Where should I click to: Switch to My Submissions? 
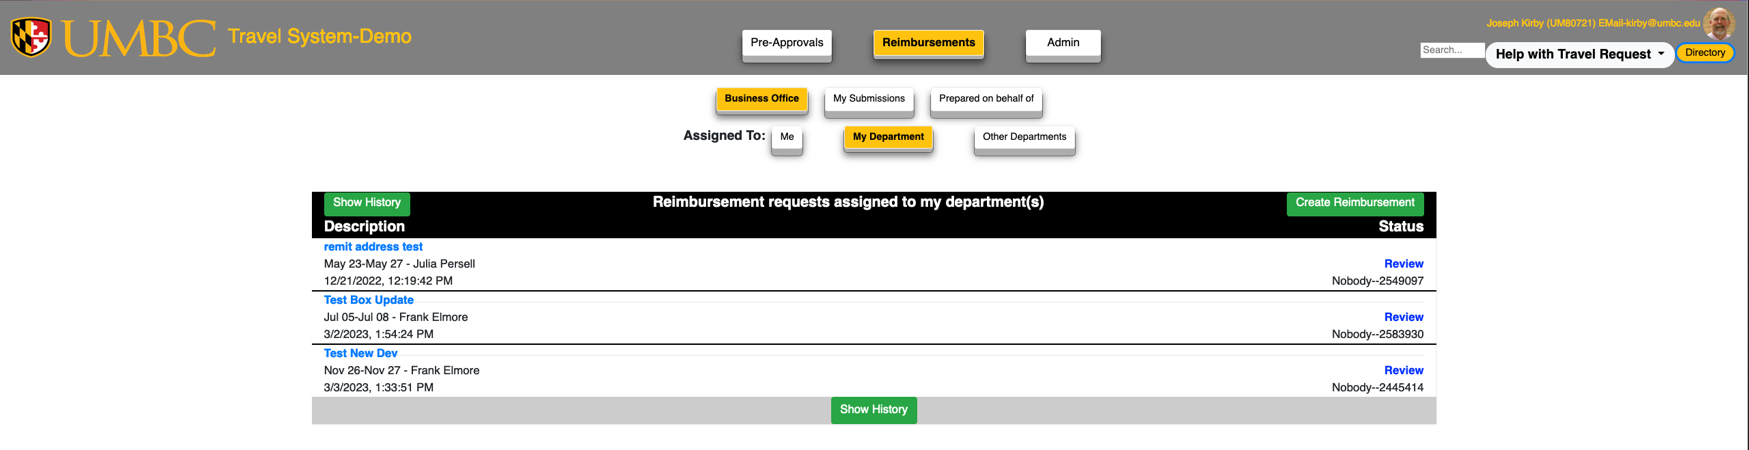869,99
